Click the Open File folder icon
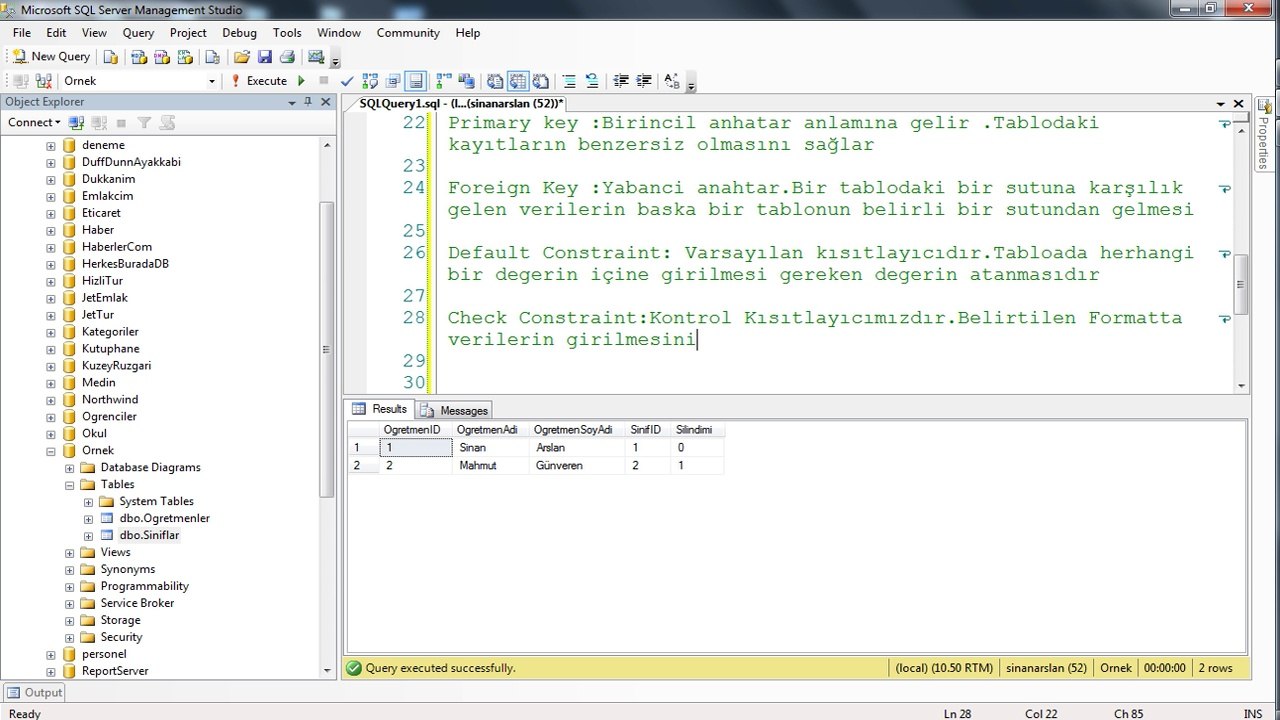The height and width of the screenshot is (720, 1280). 242,57
